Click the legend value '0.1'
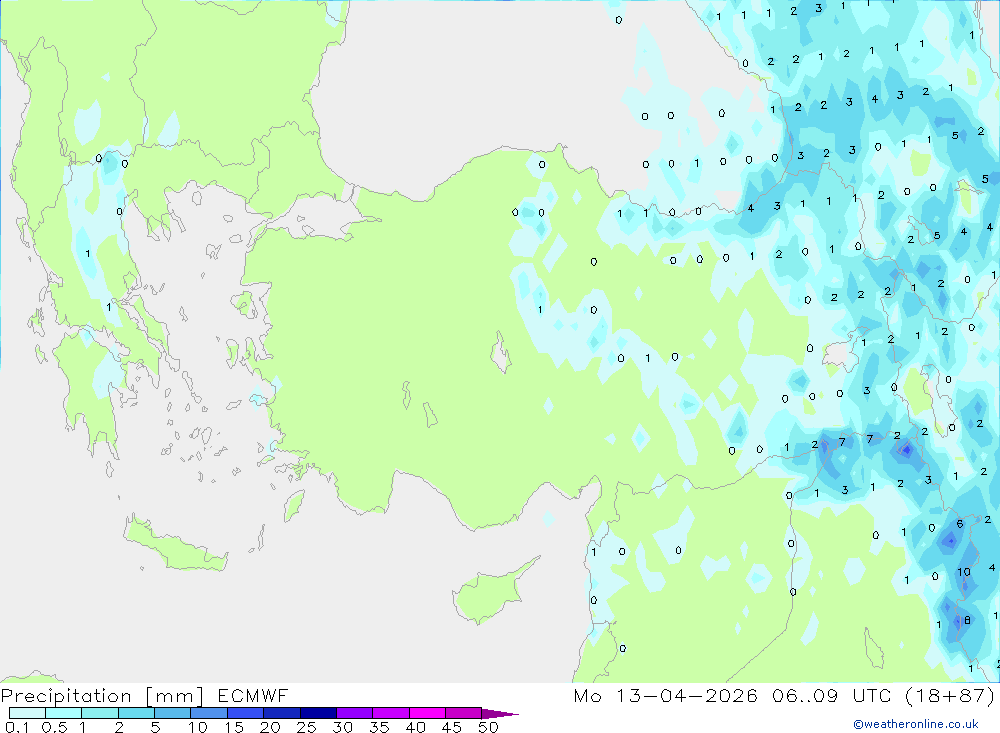 17,727
